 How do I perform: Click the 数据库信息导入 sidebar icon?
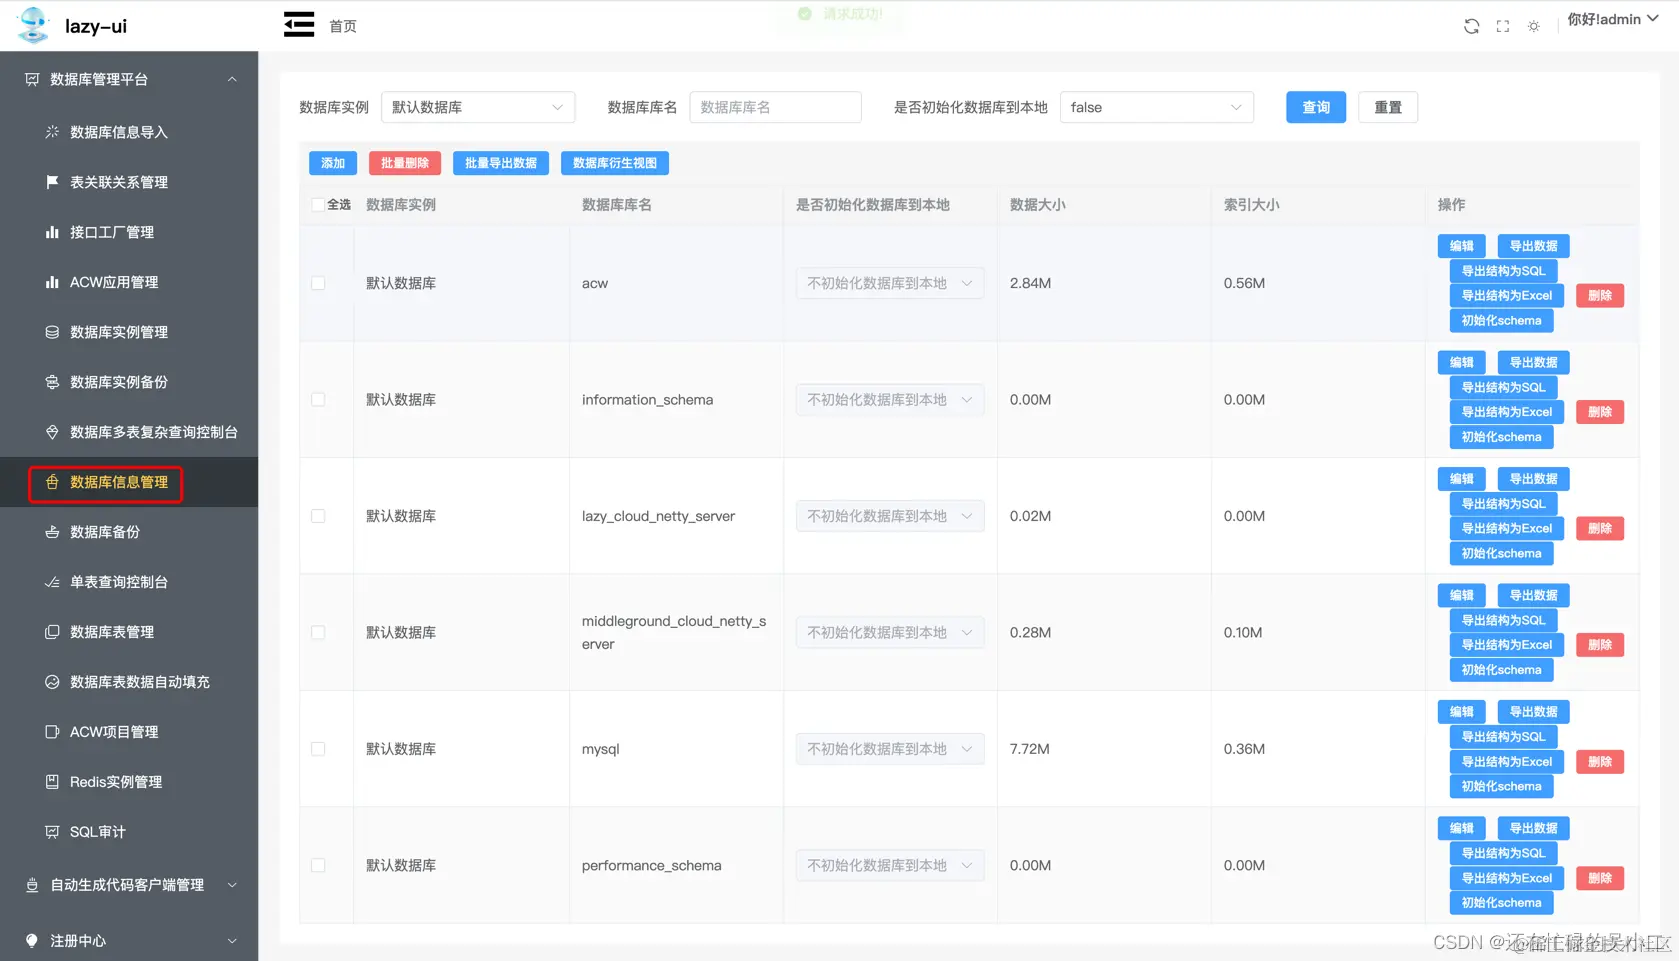[52, 132]
